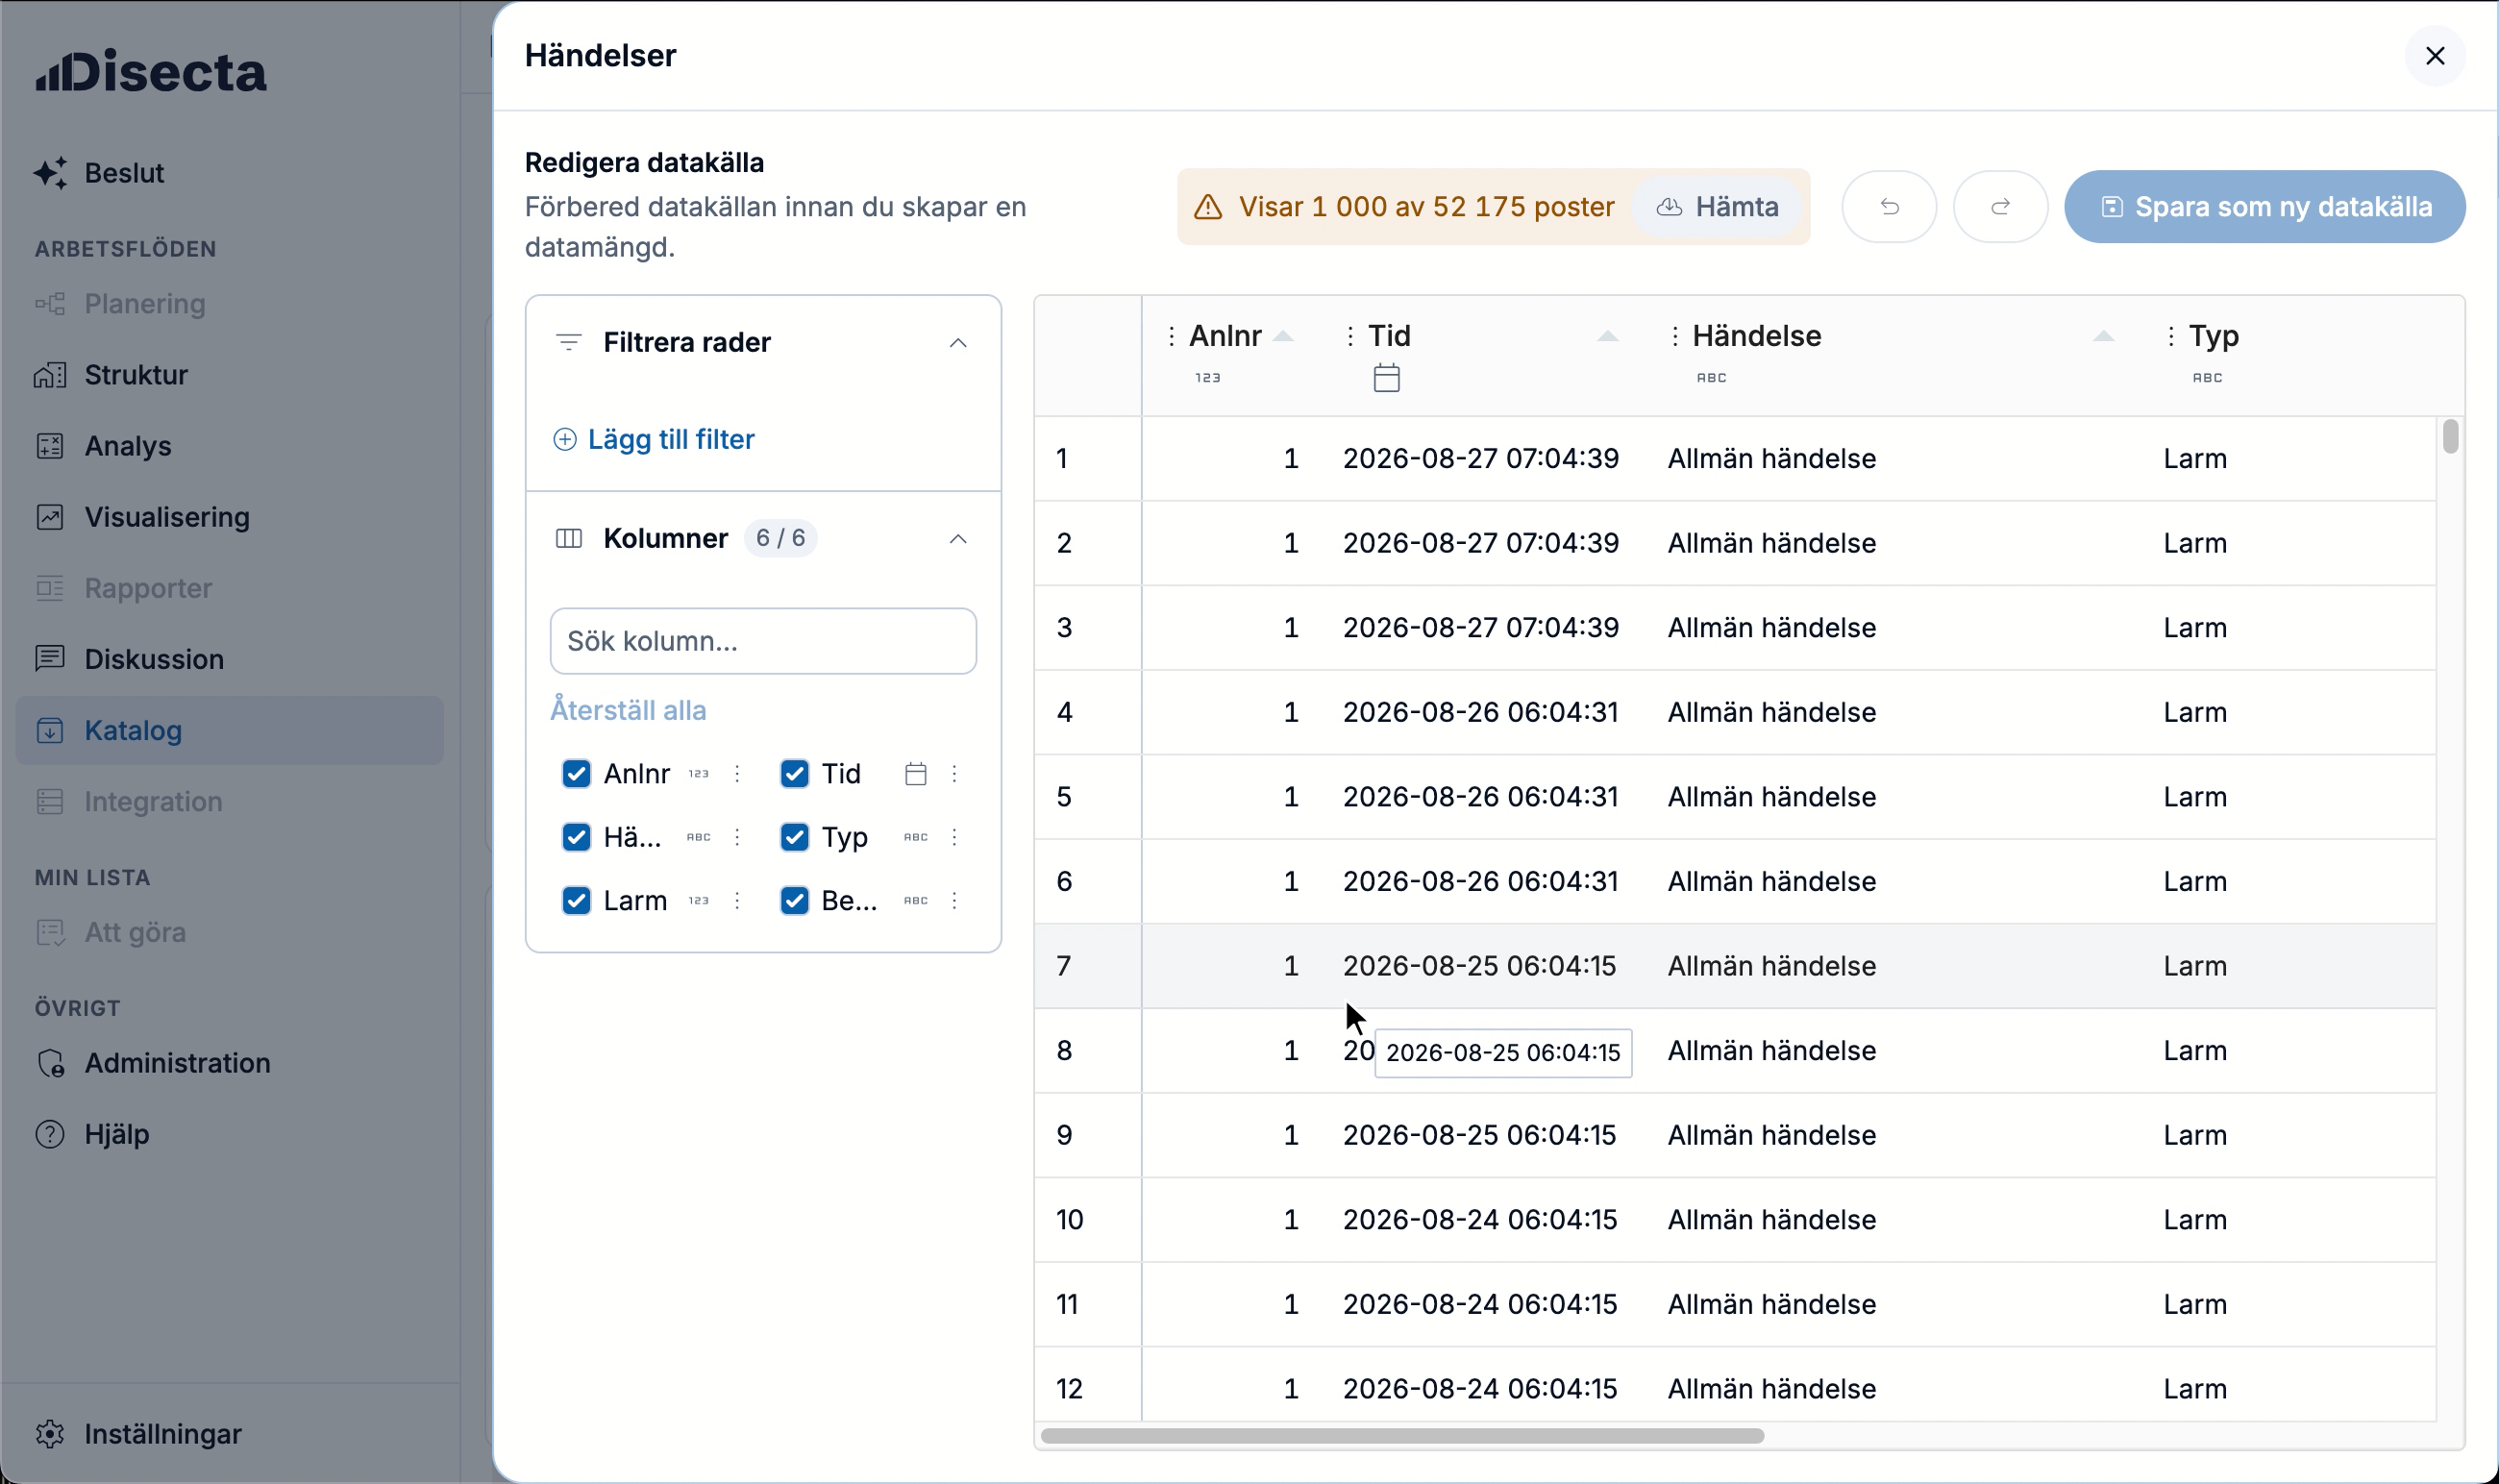Open options for Hä... in column list
Screen dimensions: 2499x1484
tap(737, 837)
